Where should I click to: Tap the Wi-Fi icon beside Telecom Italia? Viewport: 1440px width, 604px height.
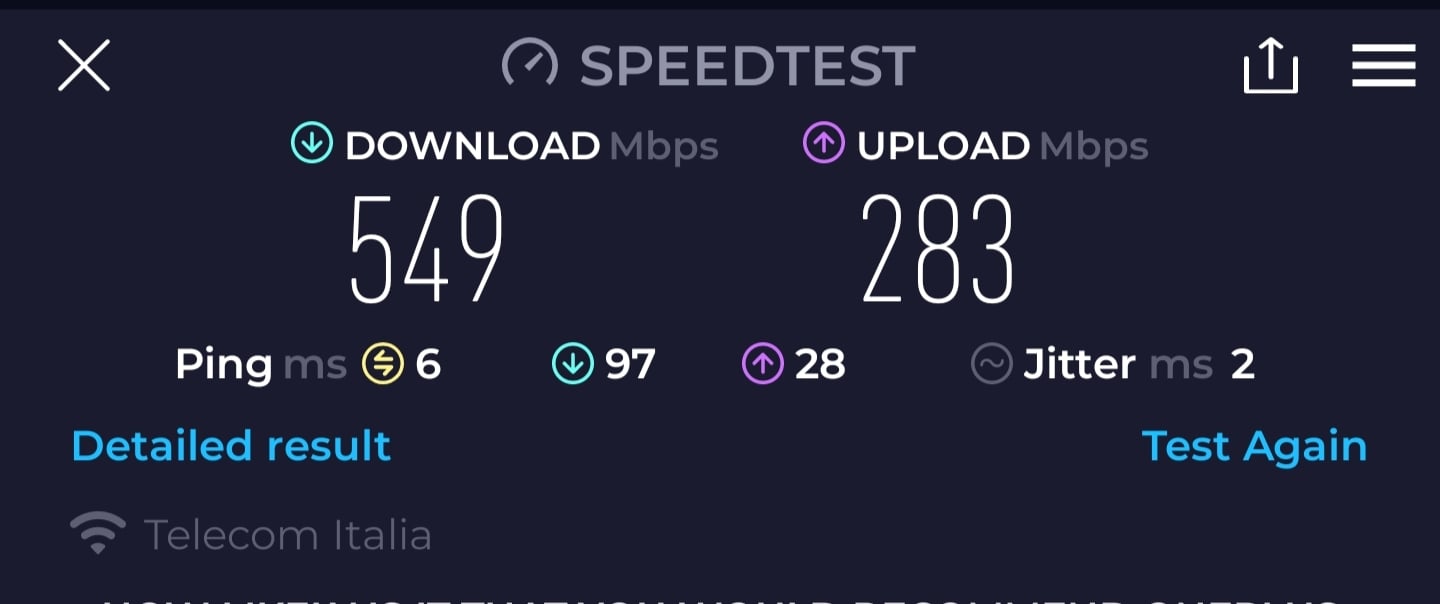click(97, 534)
